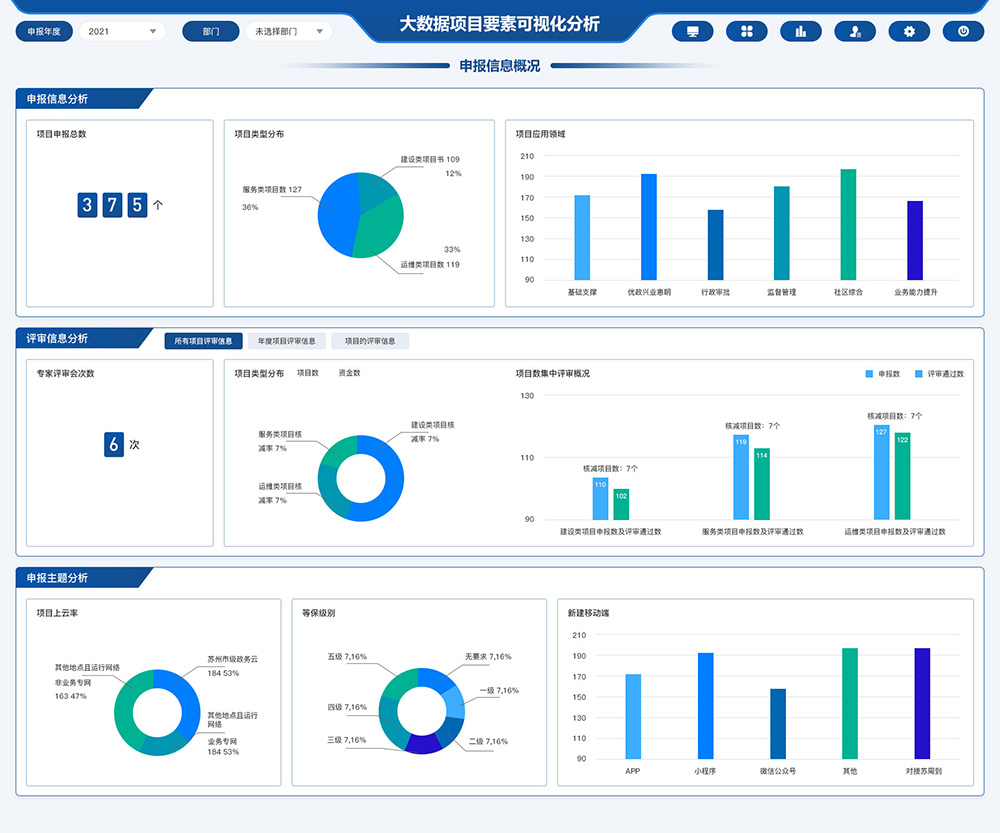Click the 大数据项目要素可视化分析 title
Screen dimensions: 1000x833
(499, 24)
